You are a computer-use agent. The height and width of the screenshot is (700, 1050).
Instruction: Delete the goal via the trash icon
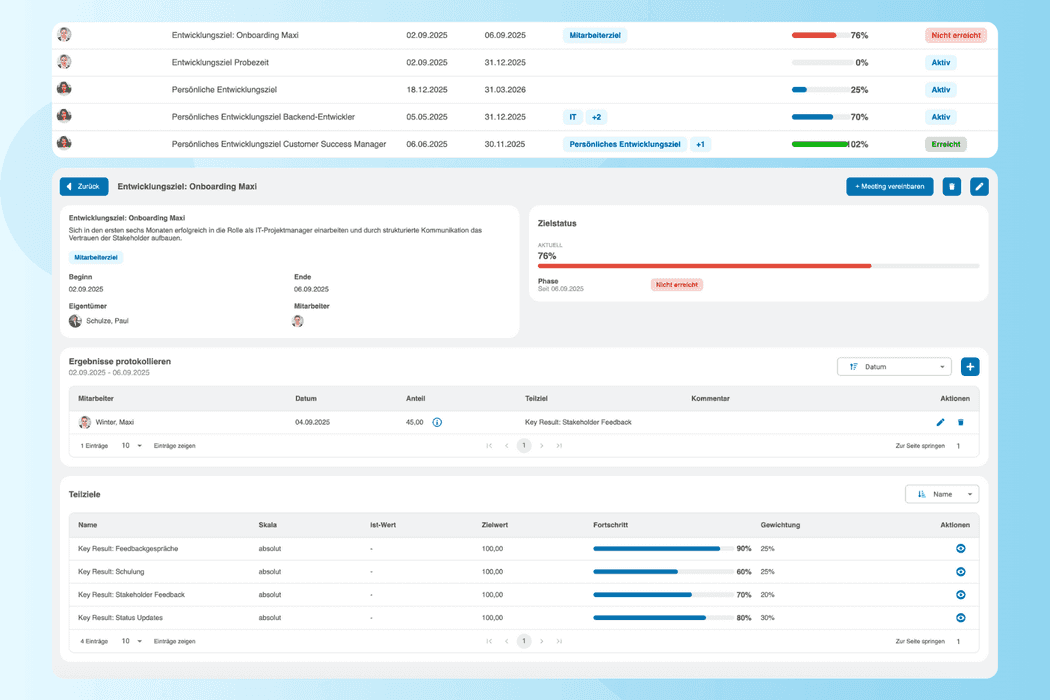point(951,186)
